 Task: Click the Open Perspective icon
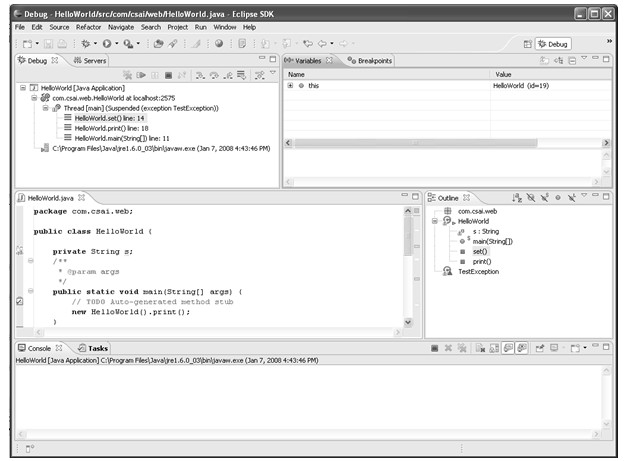click(x=527, y=44)
